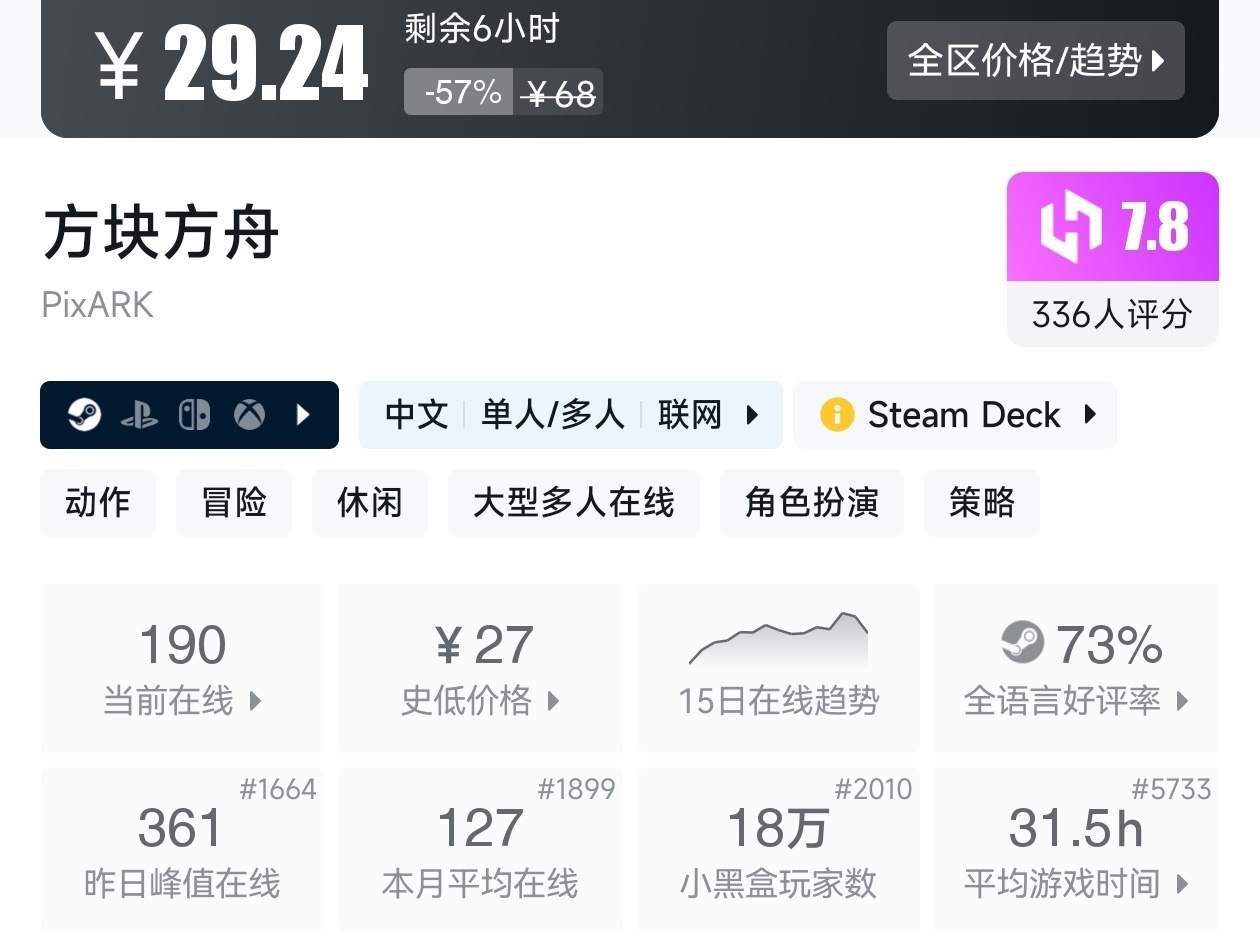The image size is (1260, 932).
Task: Open 史低价格 lowest price history
Action: (480, 668)
